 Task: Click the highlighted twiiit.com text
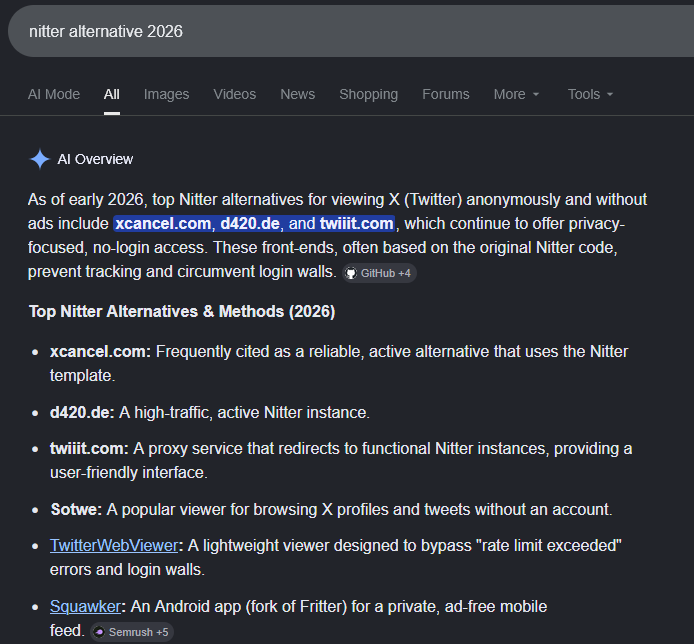(357, 224)
